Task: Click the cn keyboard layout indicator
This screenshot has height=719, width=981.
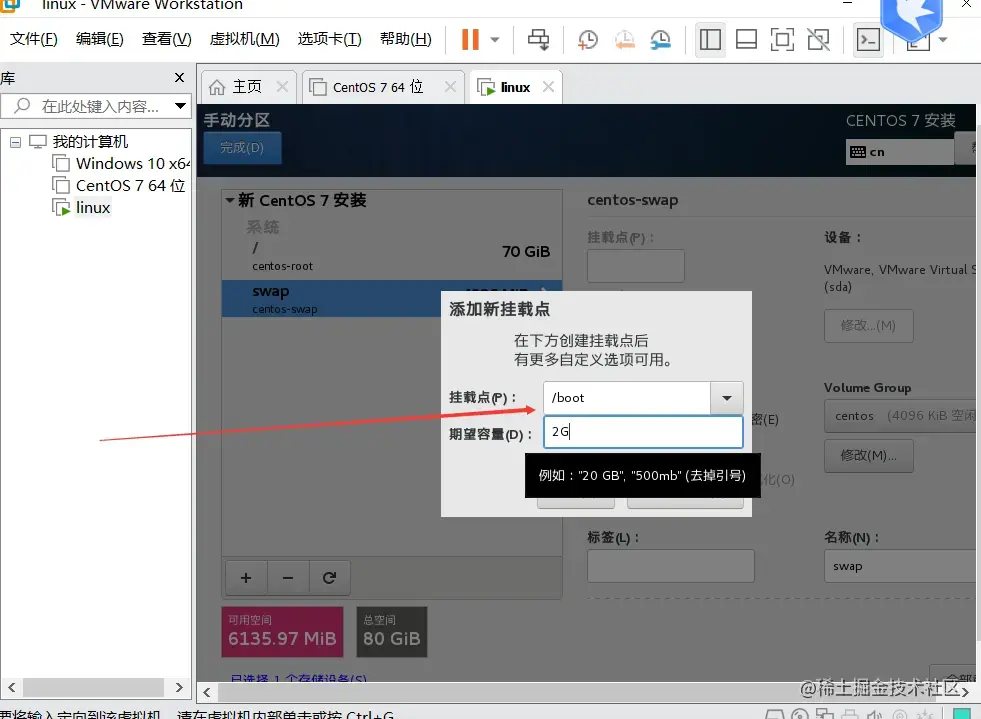Action: 900,152
